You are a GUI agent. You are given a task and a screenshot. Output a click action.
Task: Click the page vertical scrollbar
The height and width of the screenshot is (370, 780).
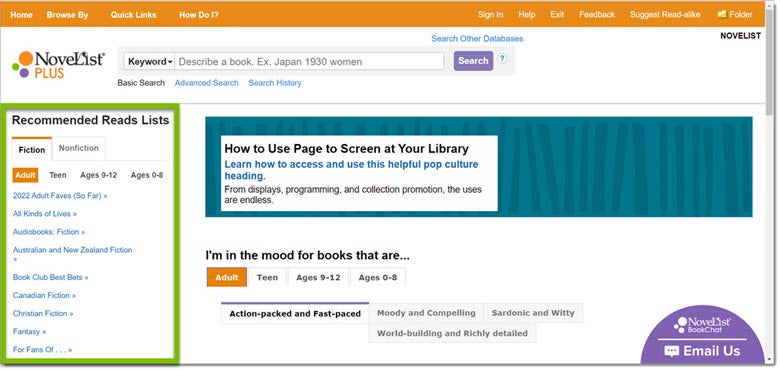(x=770, y=184)
